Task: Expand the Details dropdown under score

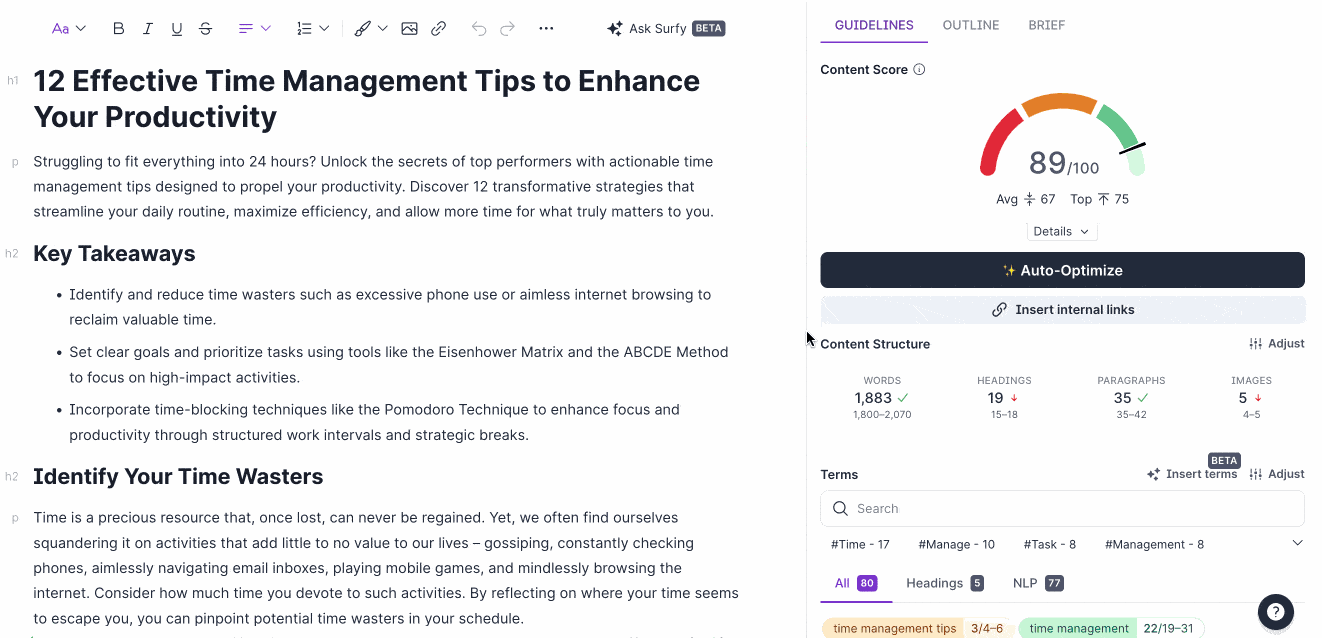Action: point(1061,231)
